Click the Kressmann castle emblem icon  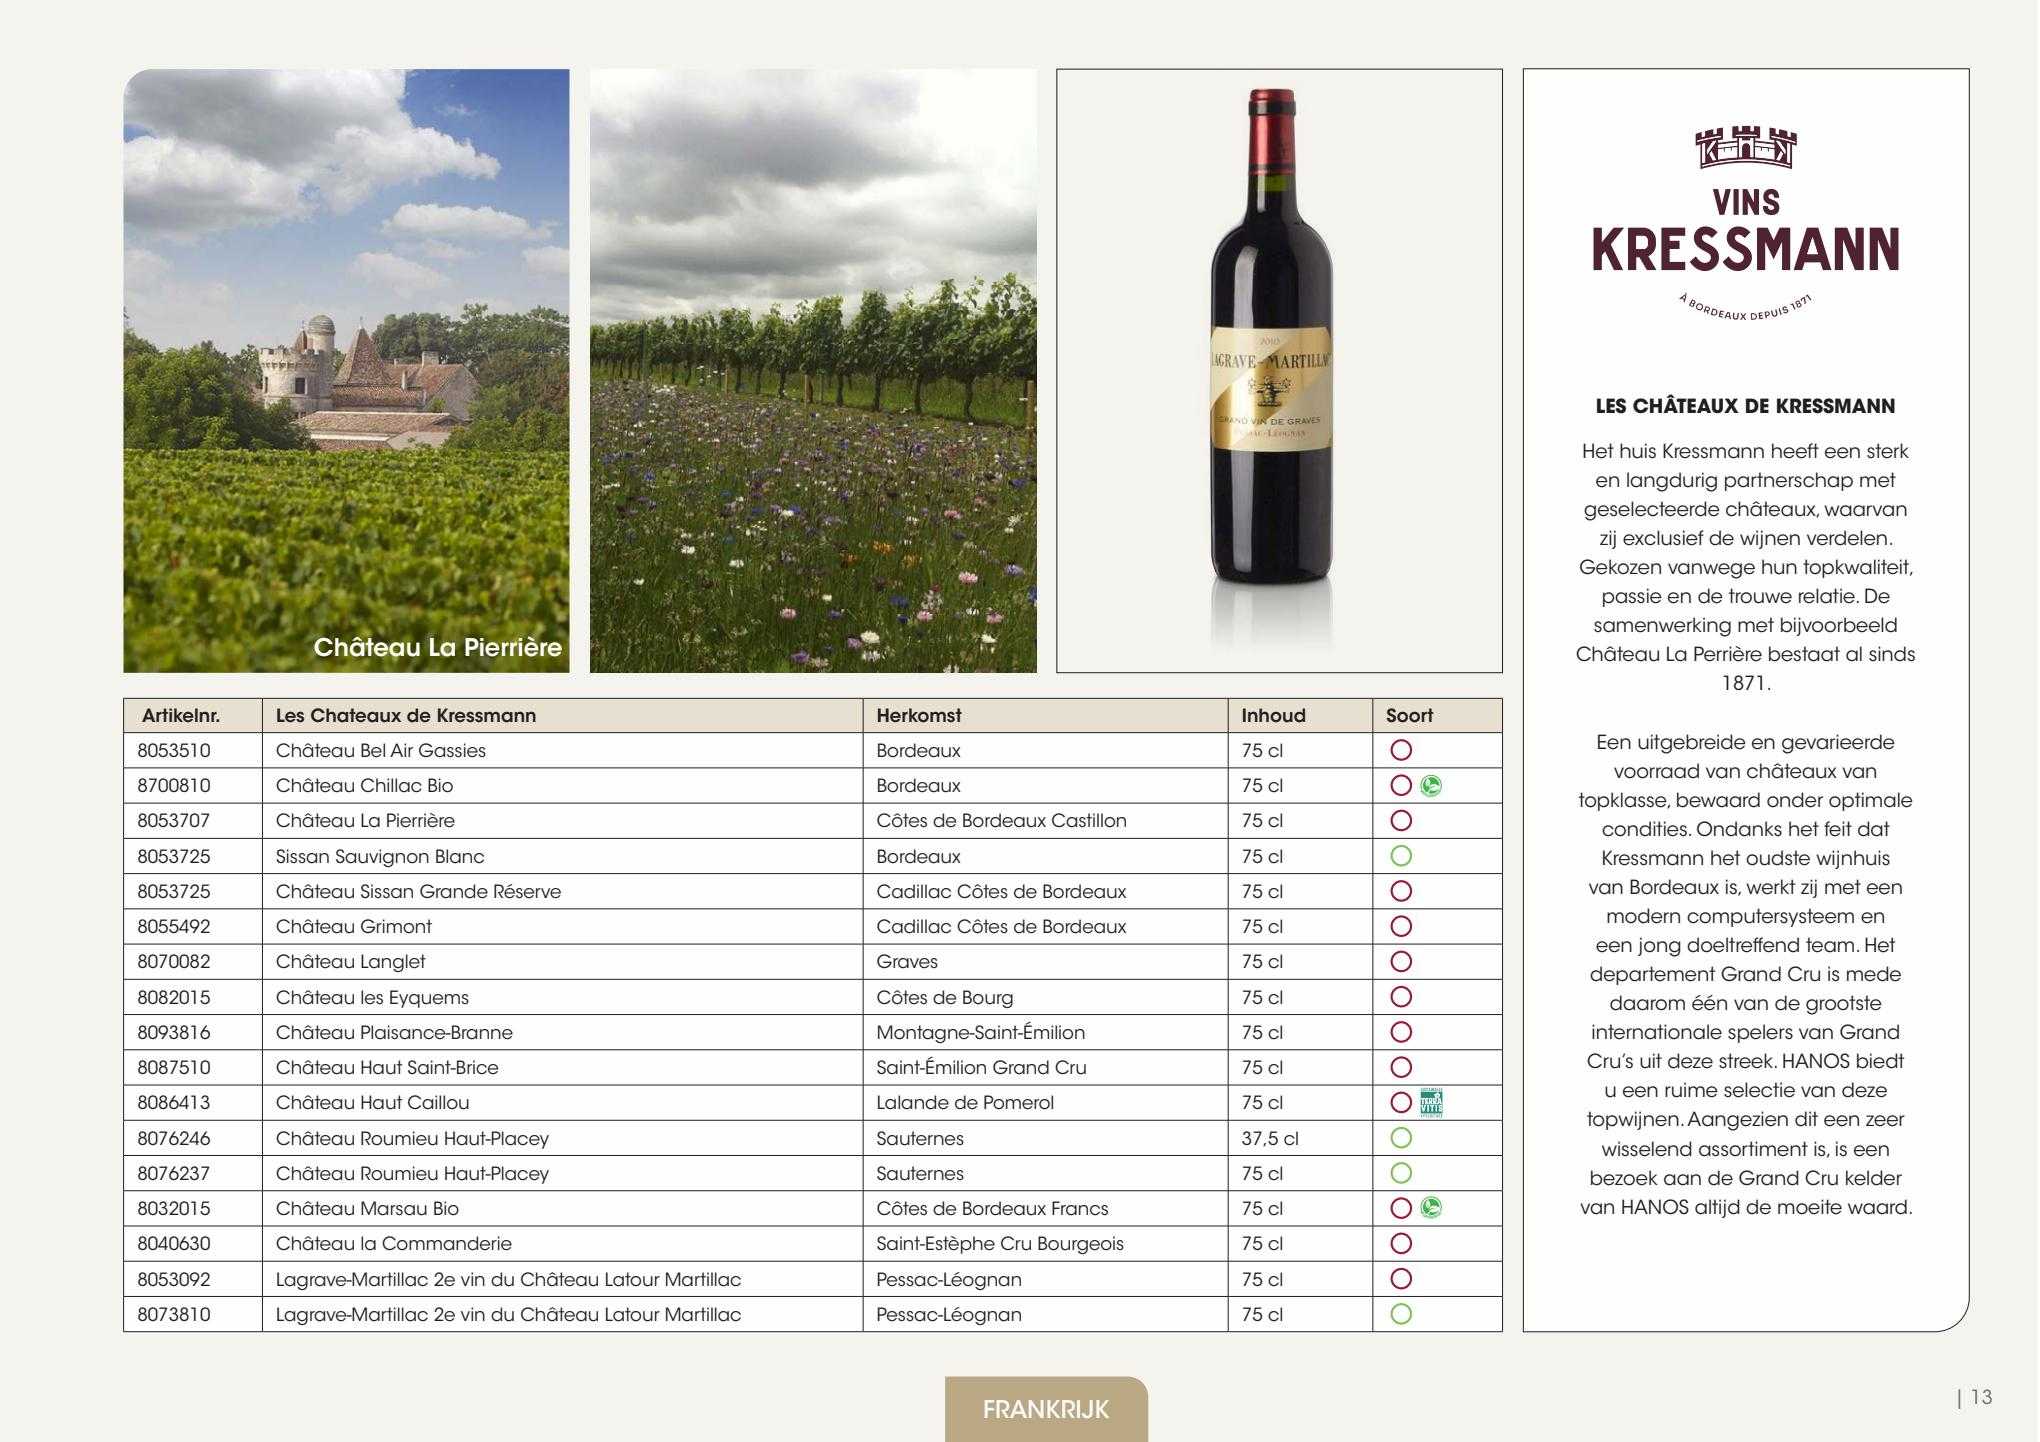pyautogui.click(x=1746, y=147)
